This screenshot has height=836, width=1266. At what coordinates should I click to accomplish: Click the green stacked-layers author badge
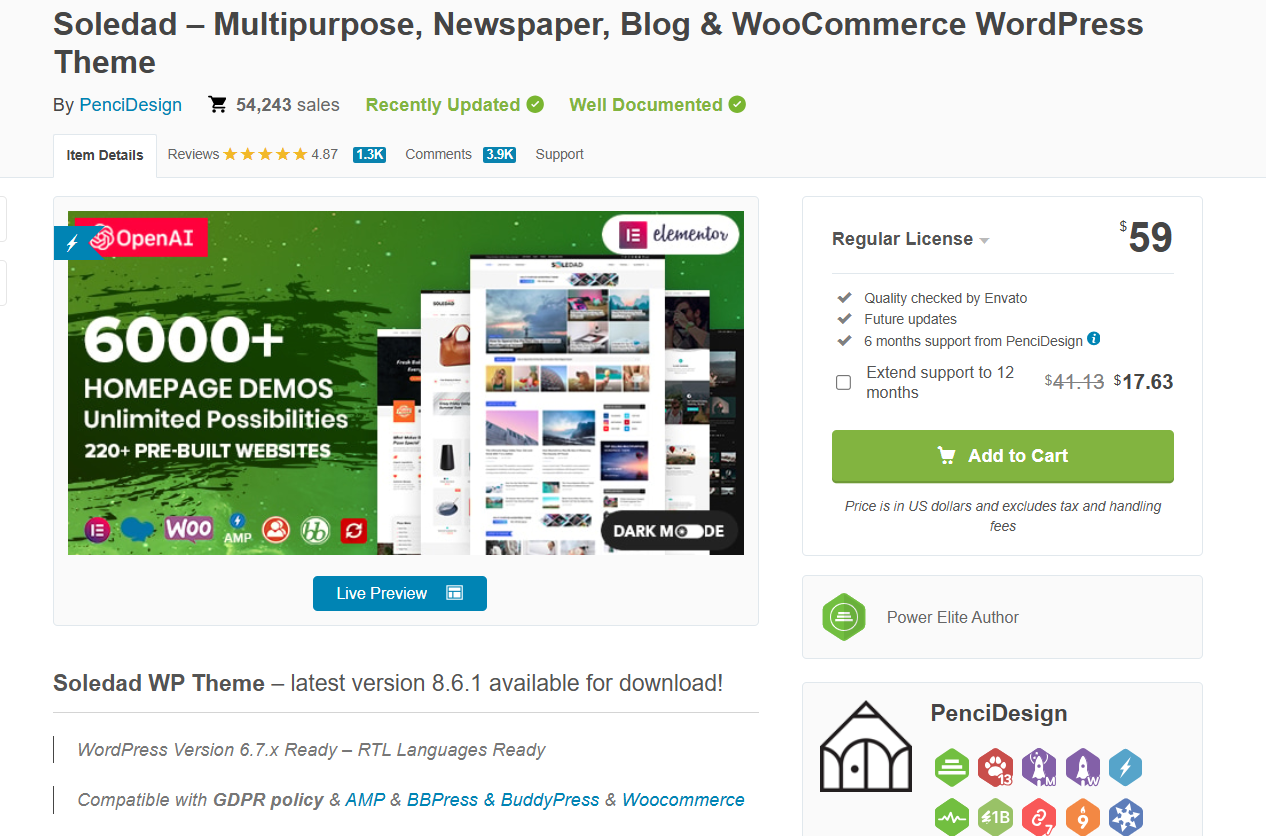(952, 768)
